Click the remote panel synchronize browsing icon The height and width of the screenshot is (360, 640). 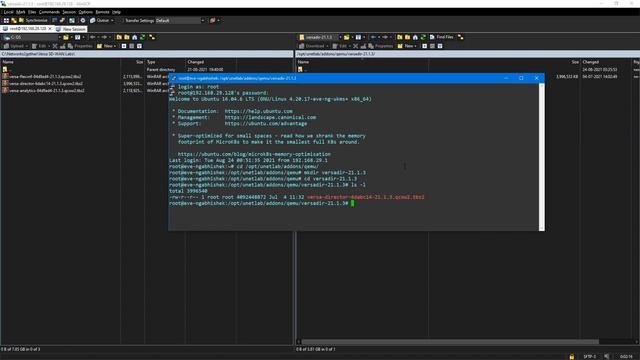point(461,37)
